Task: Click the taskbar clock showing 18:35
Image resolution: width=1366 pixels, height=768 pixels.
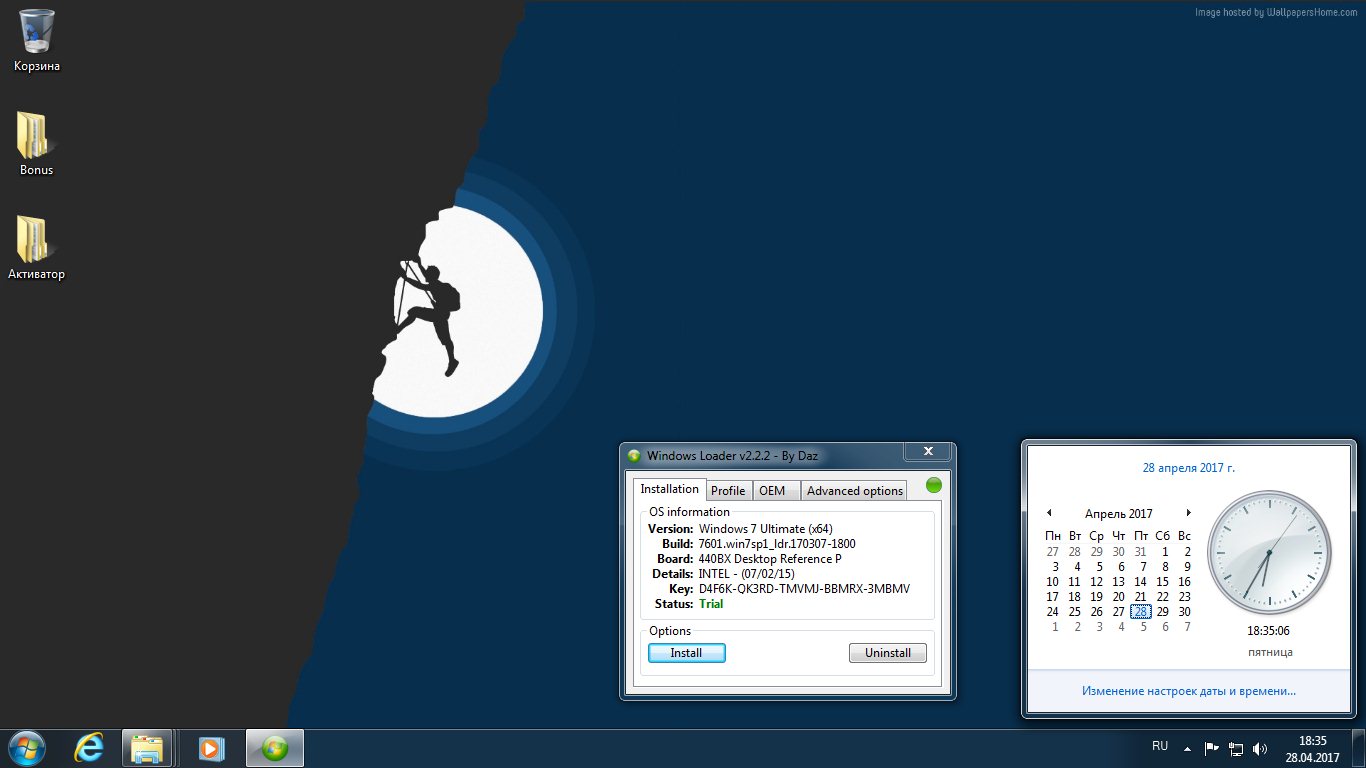Action: (x=1312, y=748)
